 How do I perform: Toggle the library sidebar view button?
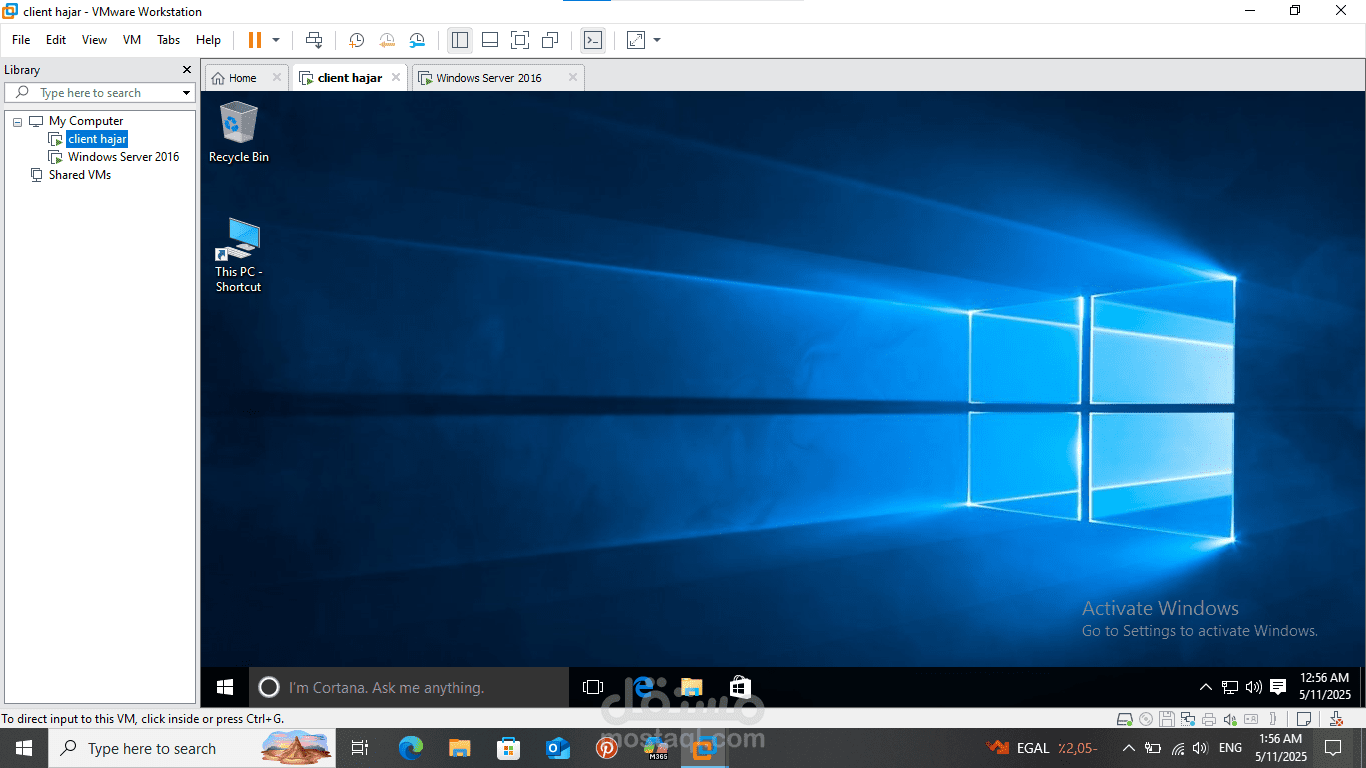coord(460,40)
